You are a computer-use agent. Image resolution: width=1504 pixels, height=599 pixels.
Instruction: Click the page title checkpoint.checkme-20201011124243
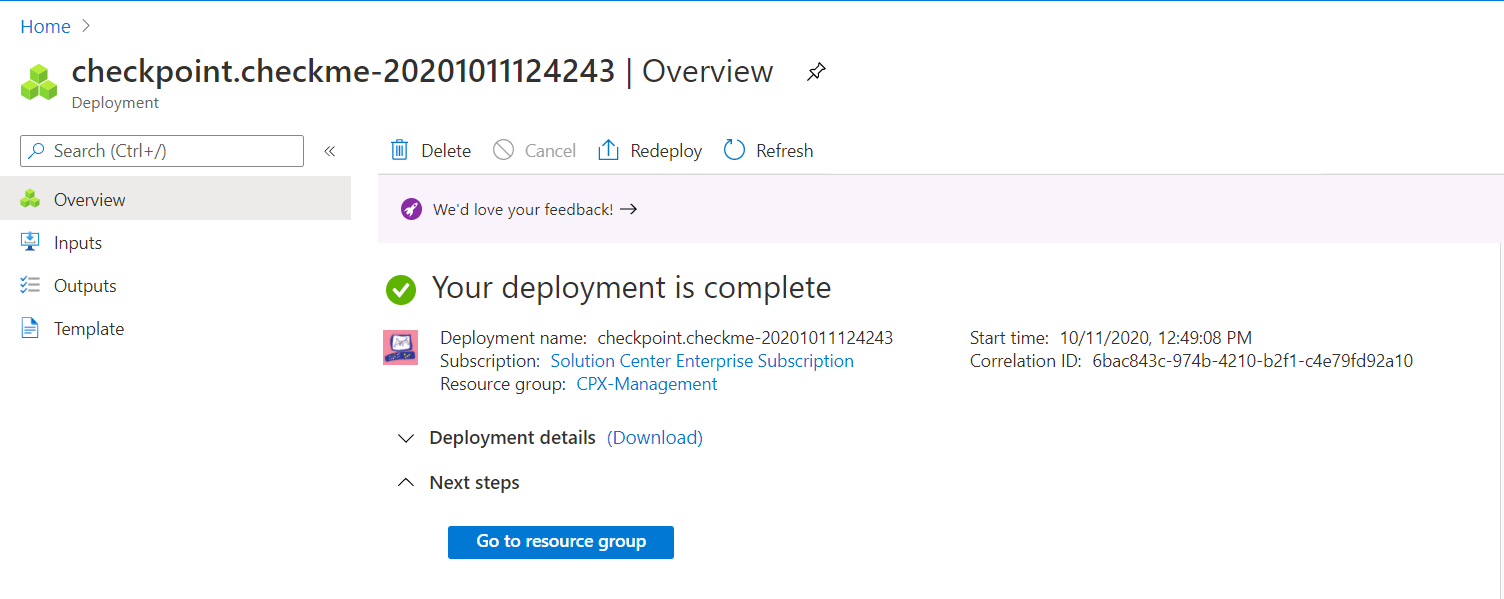343,72
